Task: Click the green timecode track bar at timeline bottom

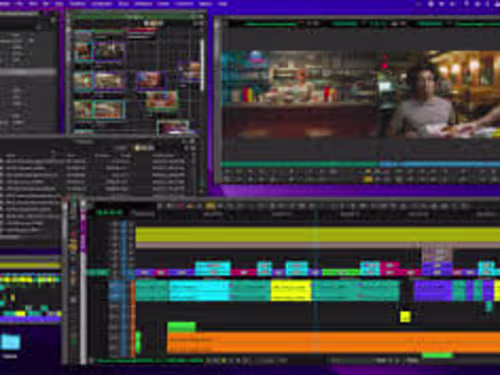Action: (x=149, y=360)
